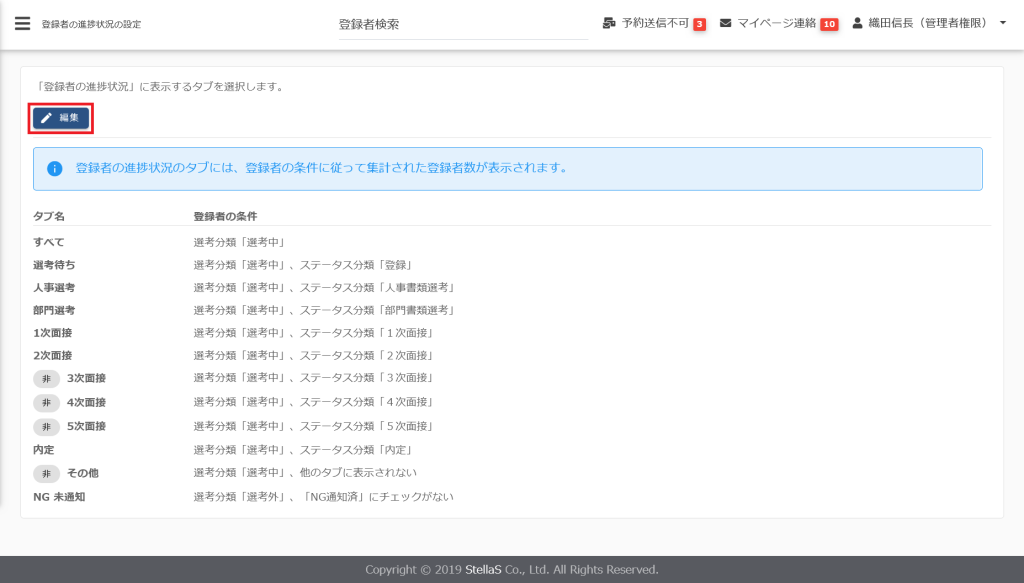
Task: Click the user profile person icon
Action: [x=858, y=23]
